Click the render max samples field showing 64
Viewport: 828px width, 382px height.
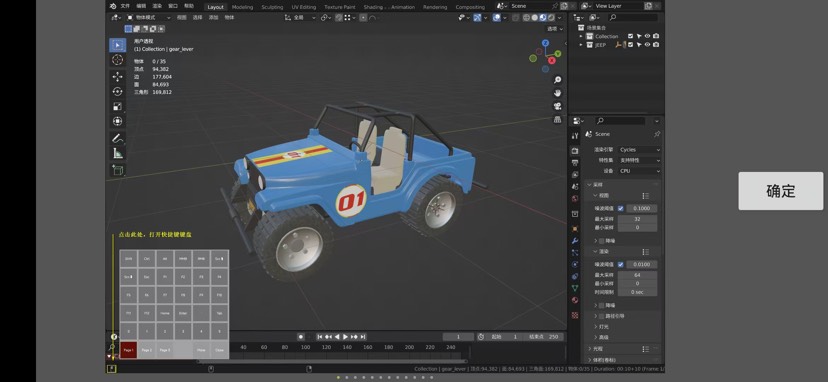click(x=637, y=275)
